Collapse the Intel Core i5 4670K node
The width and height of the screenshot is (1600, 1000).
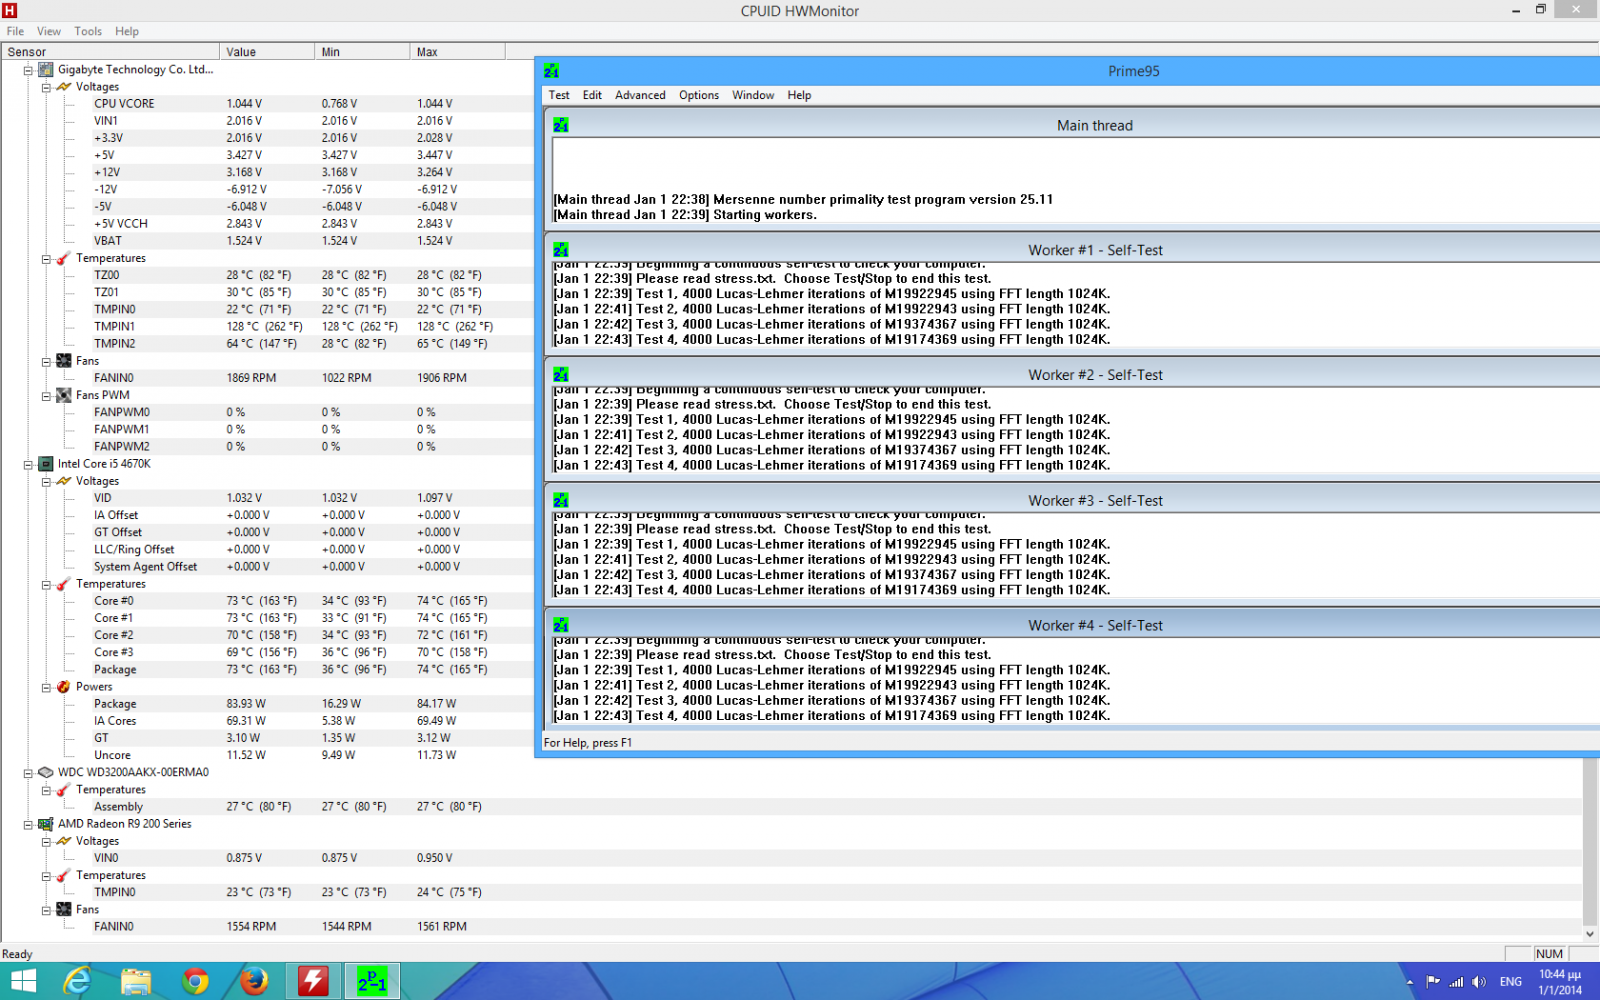click(28, 464)
